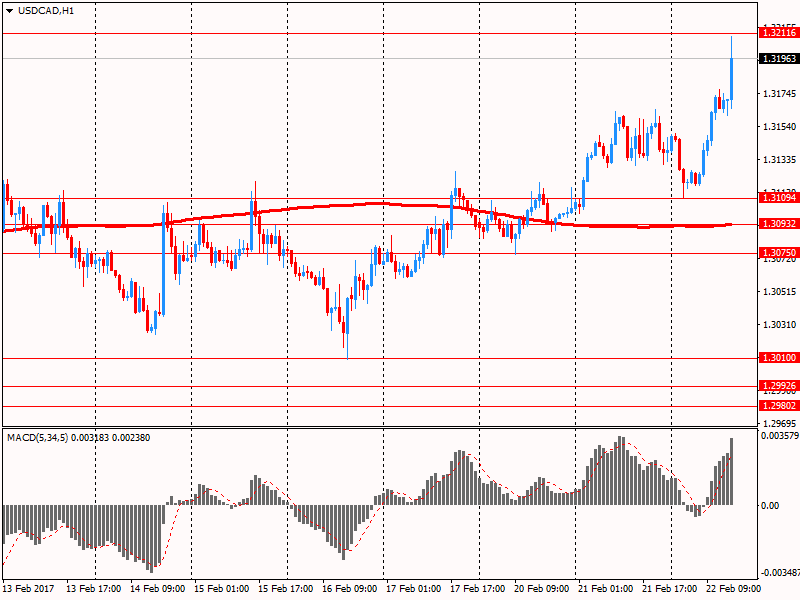
Task: Click the MACD 0.00 zero-level value
Action: pyautogui.click(x=770, y=506)
